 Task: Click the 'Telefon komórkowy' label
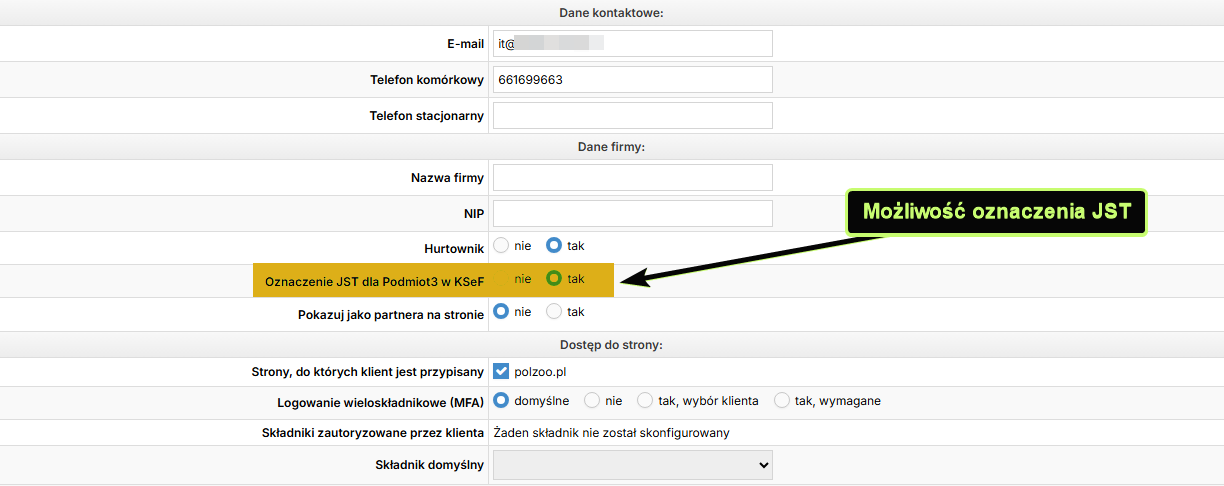click(427, 80)
